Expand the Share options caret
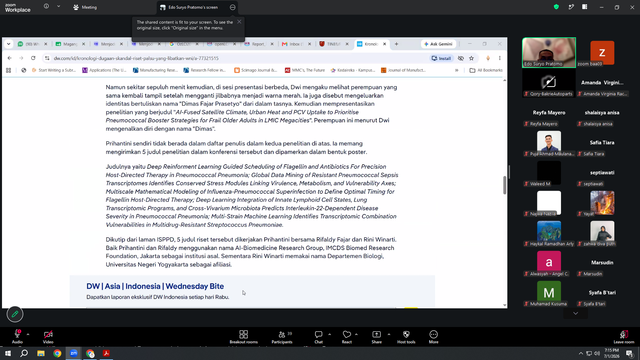The image size is (640, 360). pos(389,334)
